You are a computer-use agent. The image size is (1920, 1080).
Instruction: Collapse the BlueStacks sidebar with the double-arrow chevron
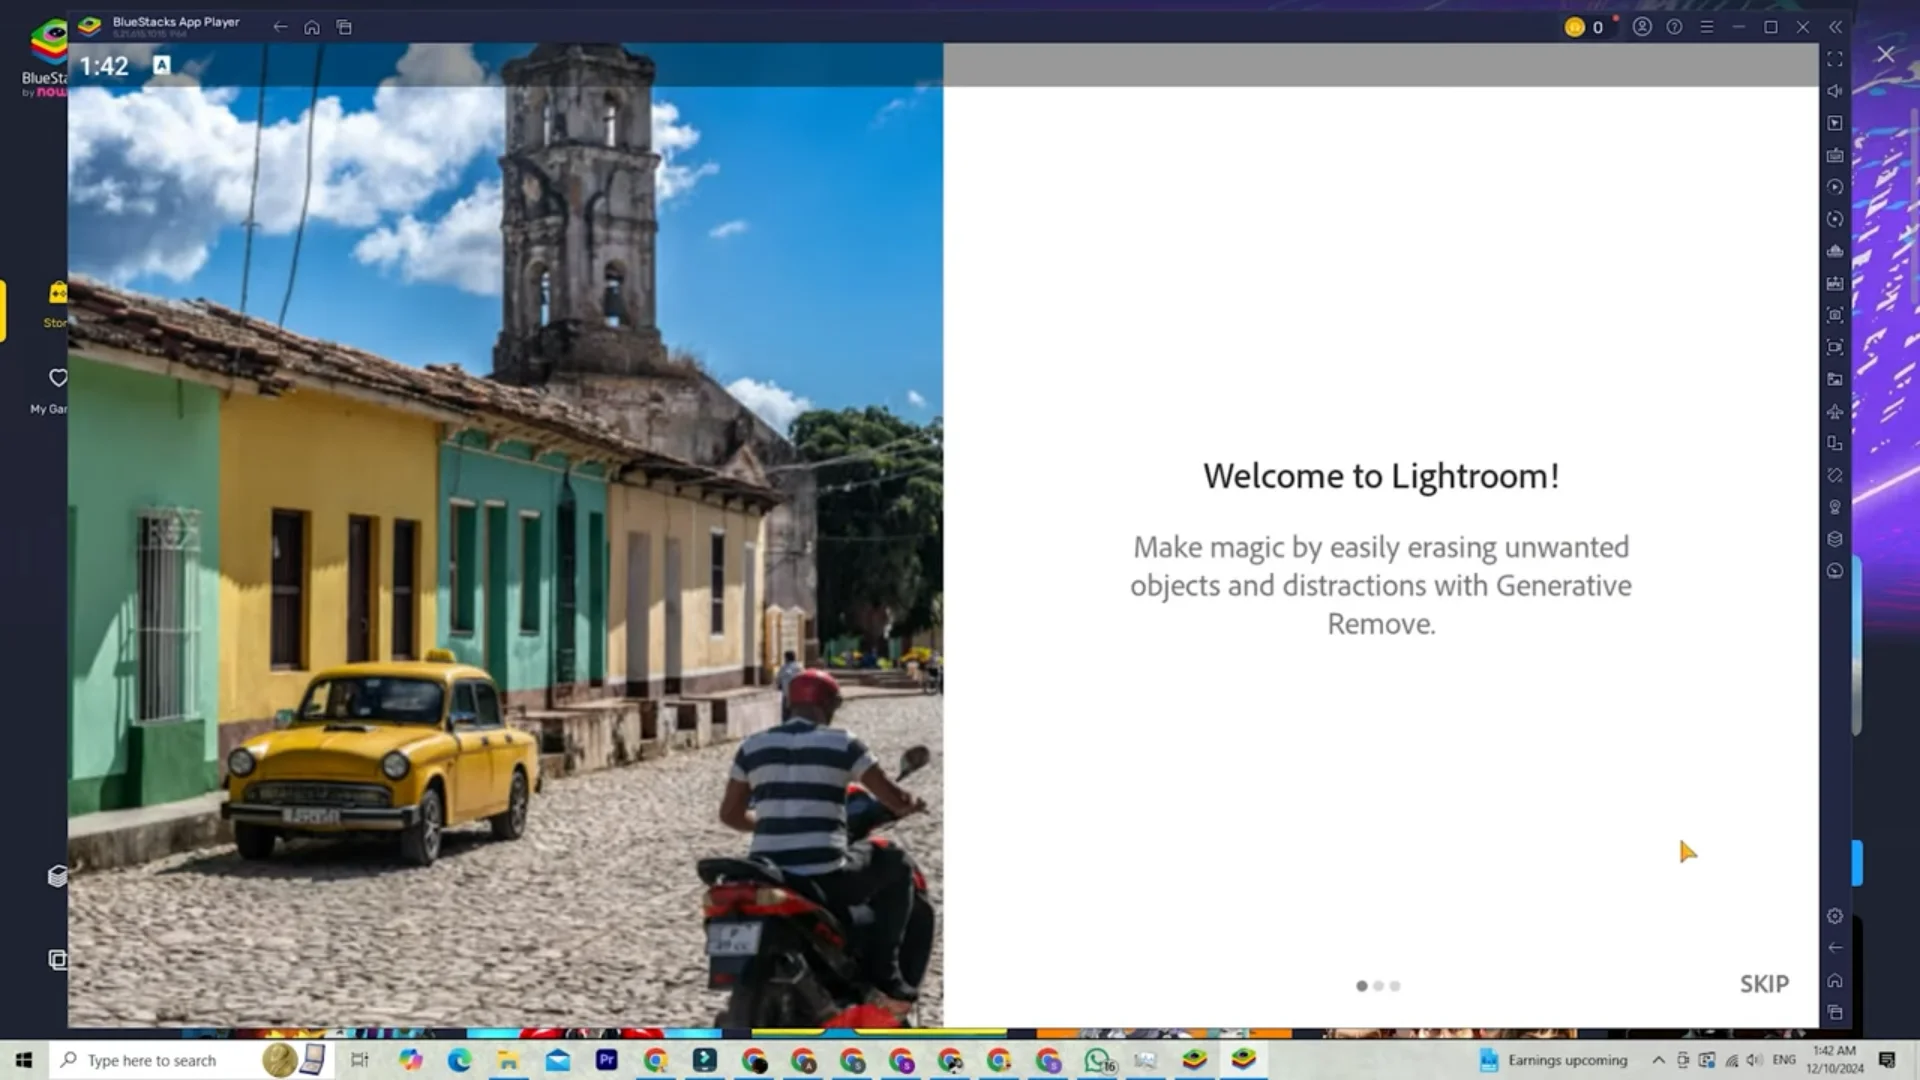click(1836, 27)
